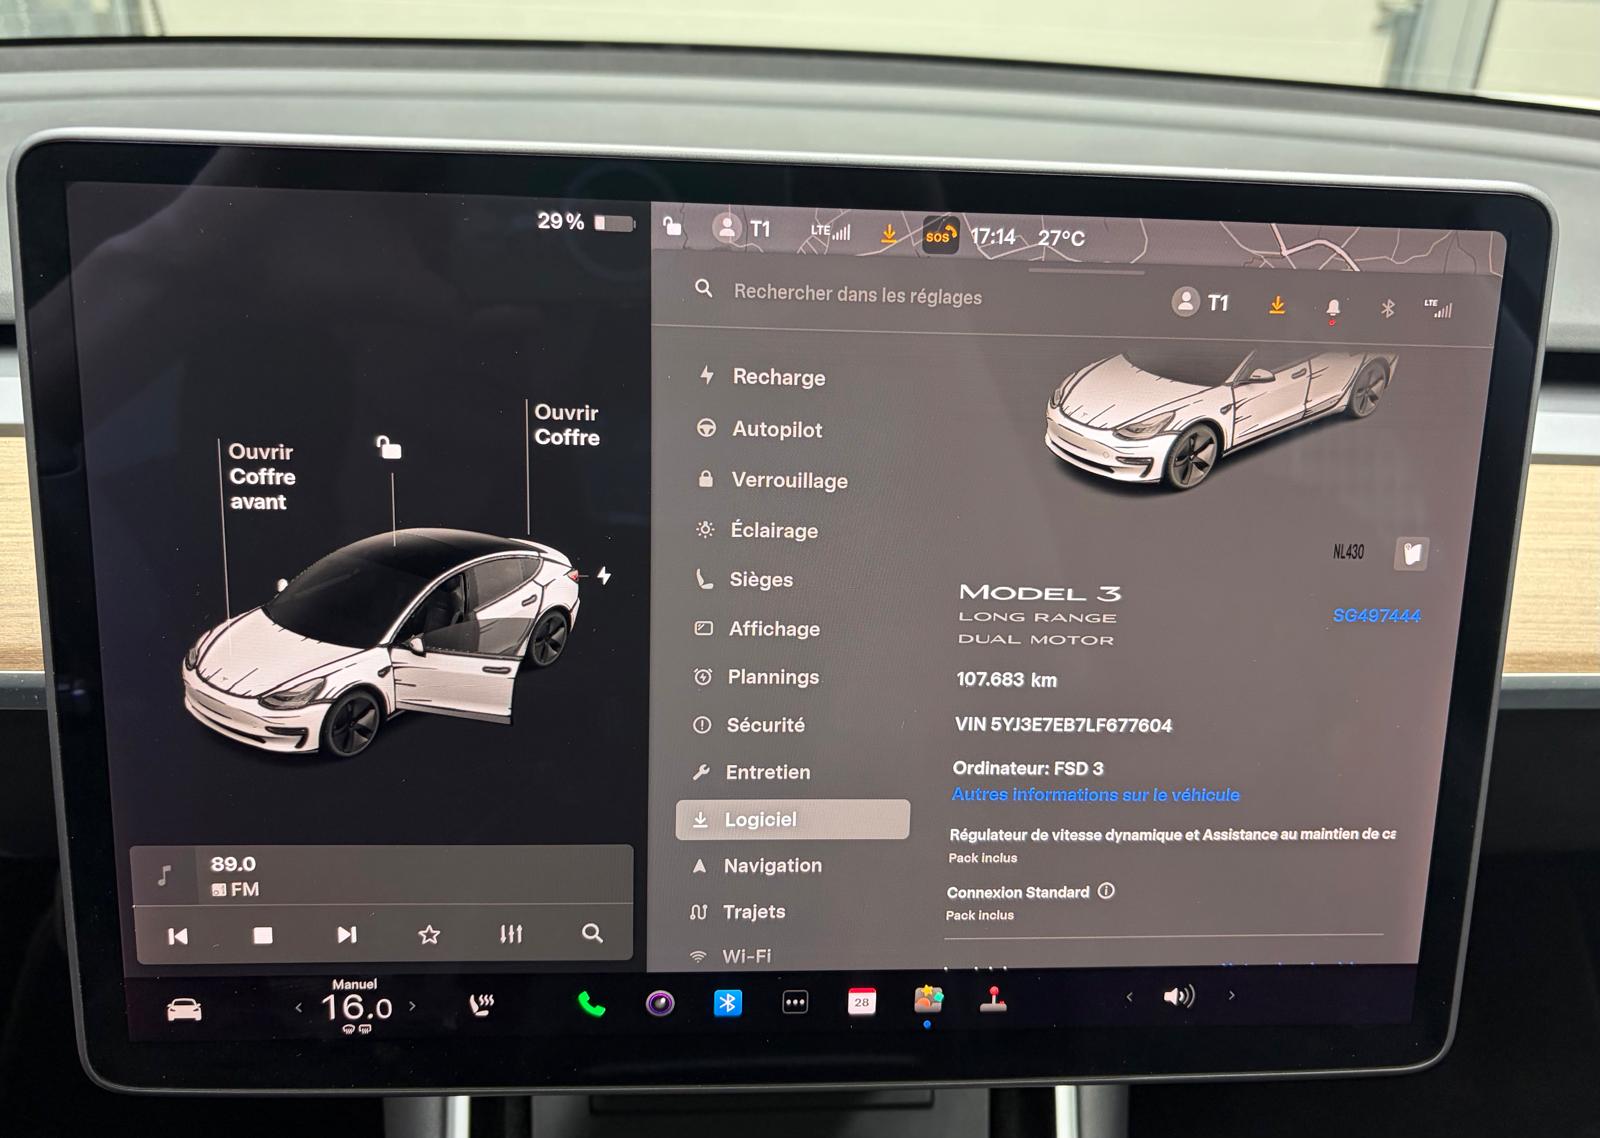Tap the settings search magnifier icon
Screen dimensions: 1600x1138
(704, 289)
